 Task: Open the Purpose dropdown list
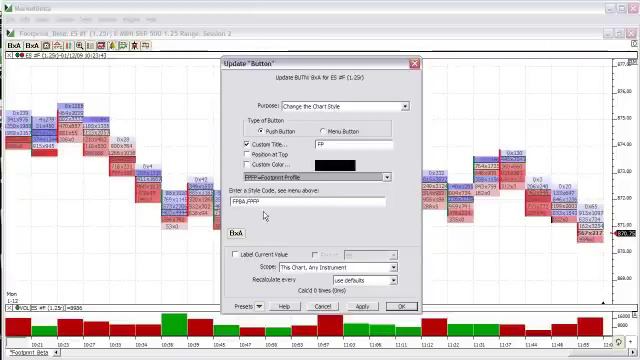coord(405,106)
